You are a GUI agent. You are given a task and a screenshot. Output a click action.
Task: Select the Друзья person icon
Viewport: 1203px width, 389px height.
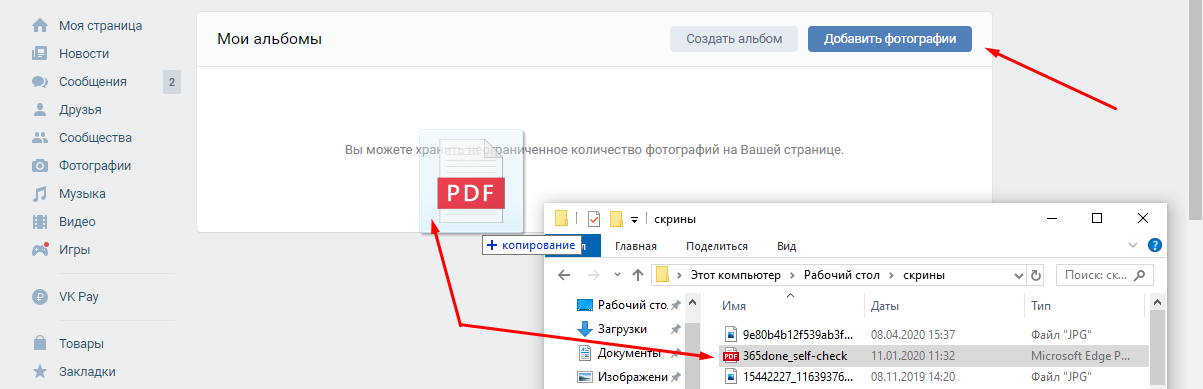(x=40, y=110)
